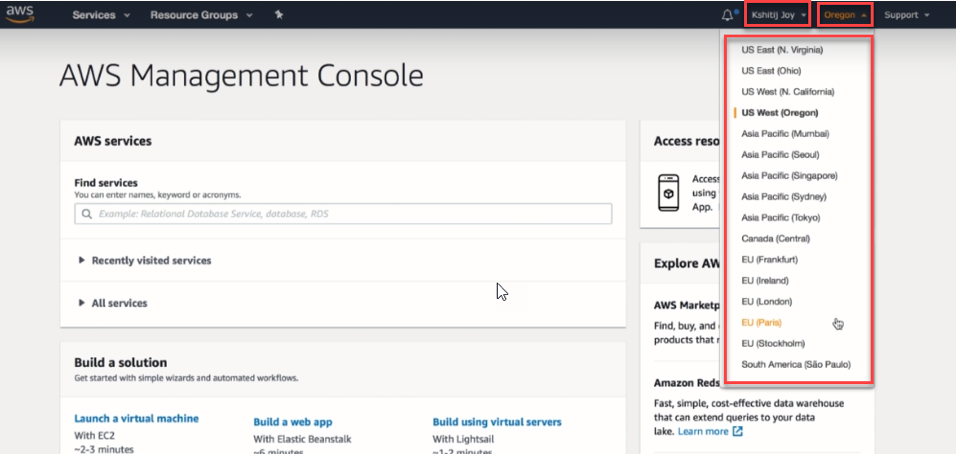Select US East (Ohio) region
This screenshot has width=956, height=454.
(x=771, y=71)
